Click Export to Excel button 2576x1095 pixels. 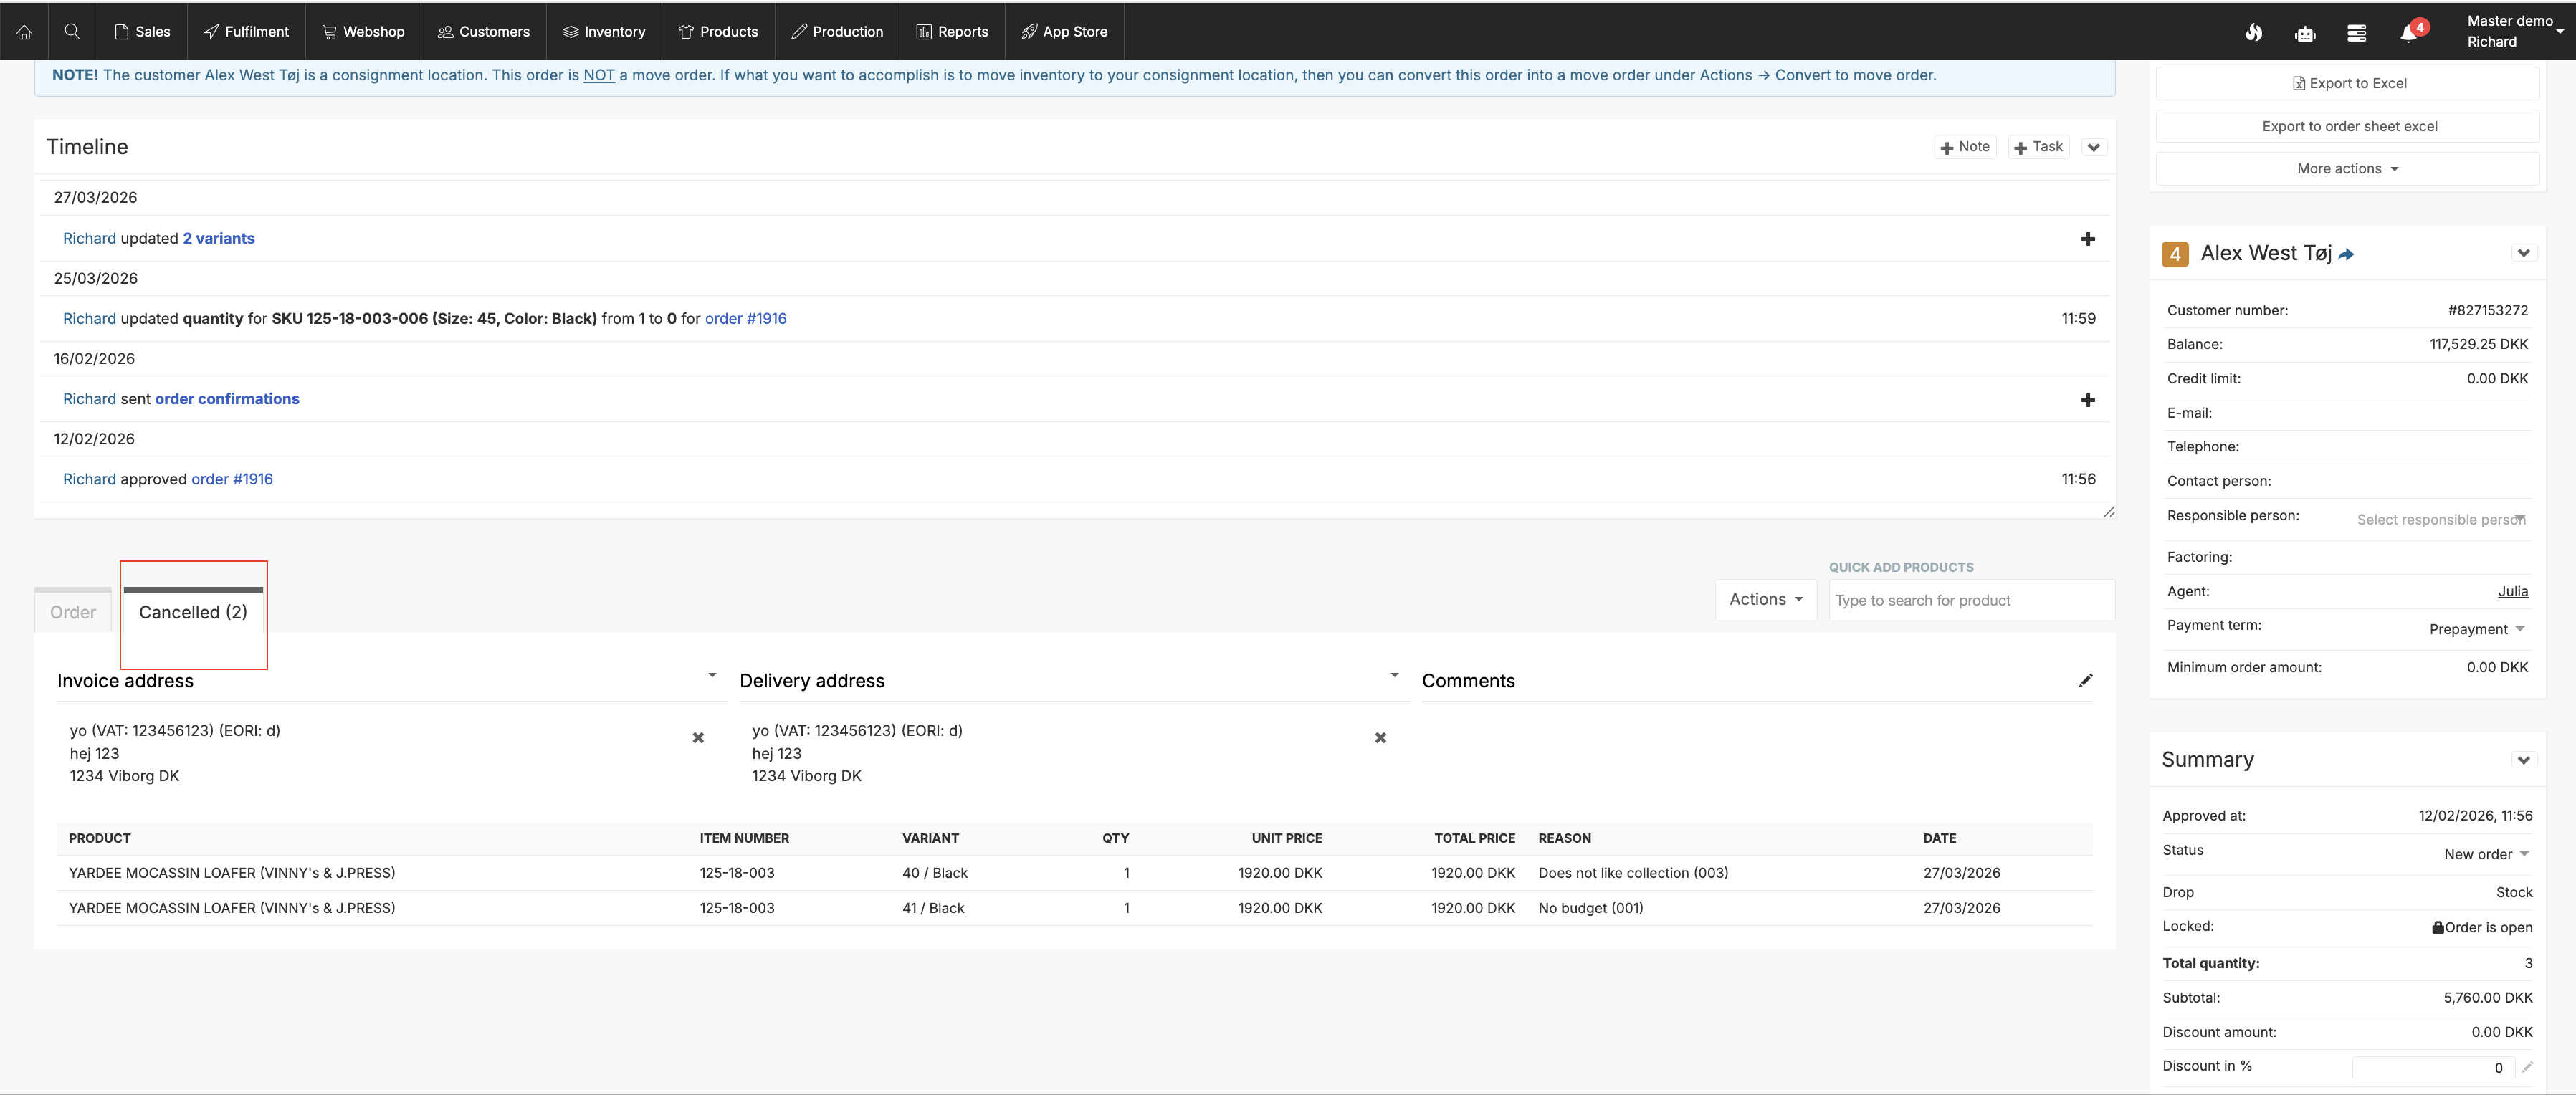[2347, 83]
